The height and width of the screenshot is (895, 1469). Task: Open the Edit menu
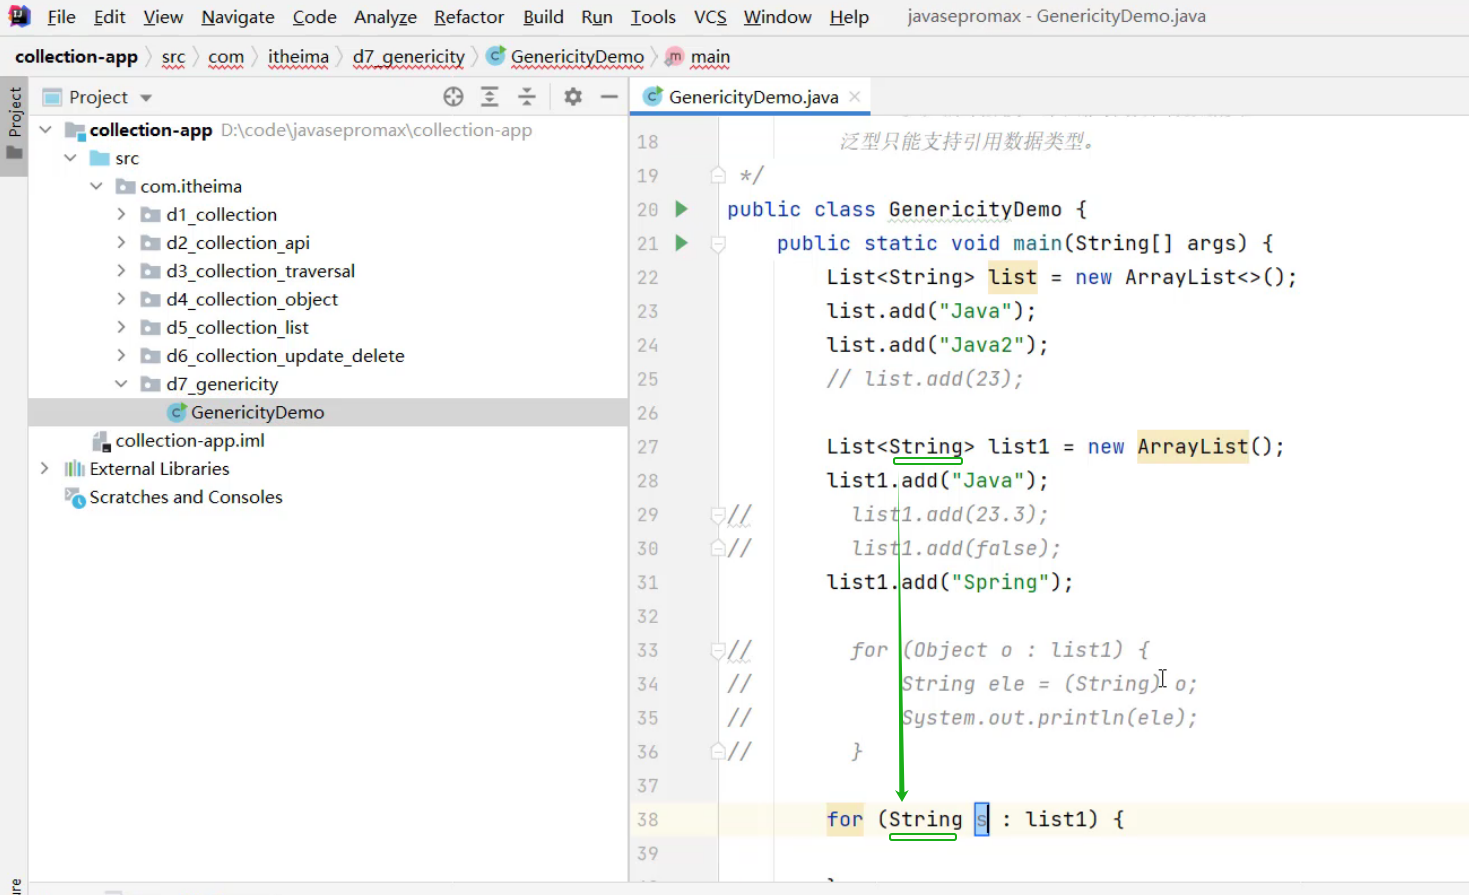coord(109,17)
